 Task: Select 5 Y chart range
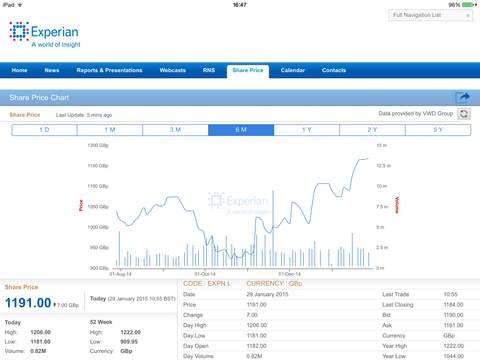tap(438, 130)
